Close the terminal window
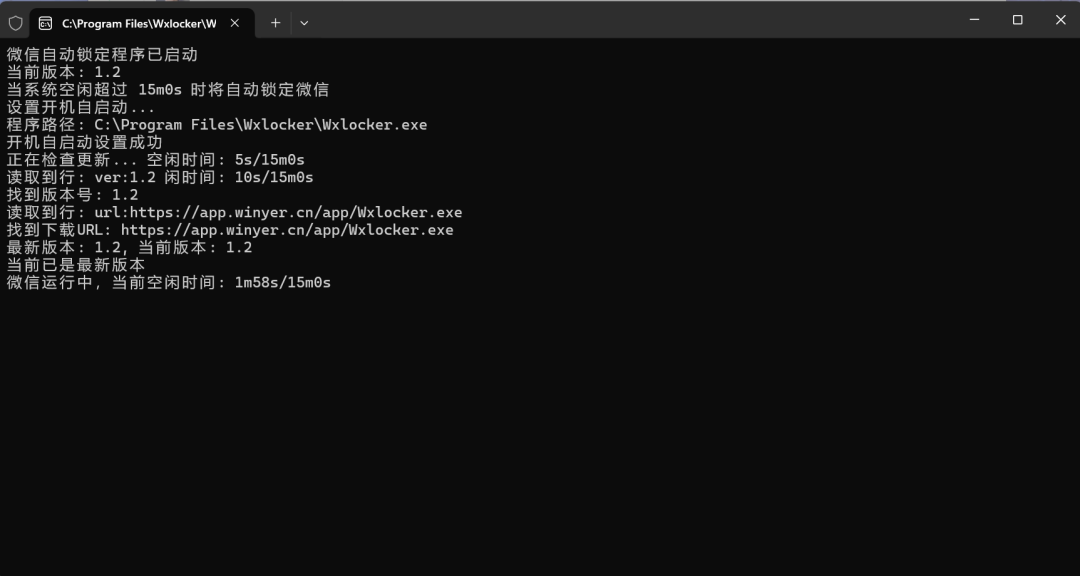The image size is (1080, 576). click(x=1060, y=20)
